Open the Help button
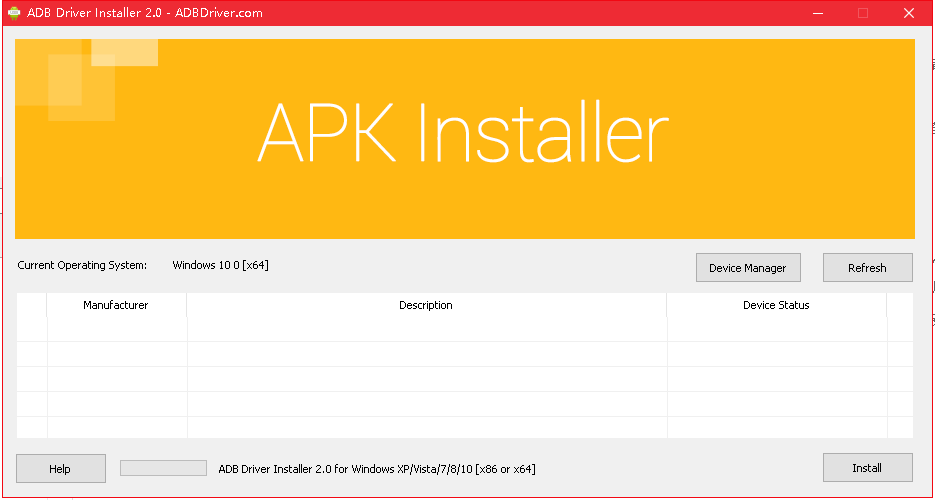 coord(60,468)
